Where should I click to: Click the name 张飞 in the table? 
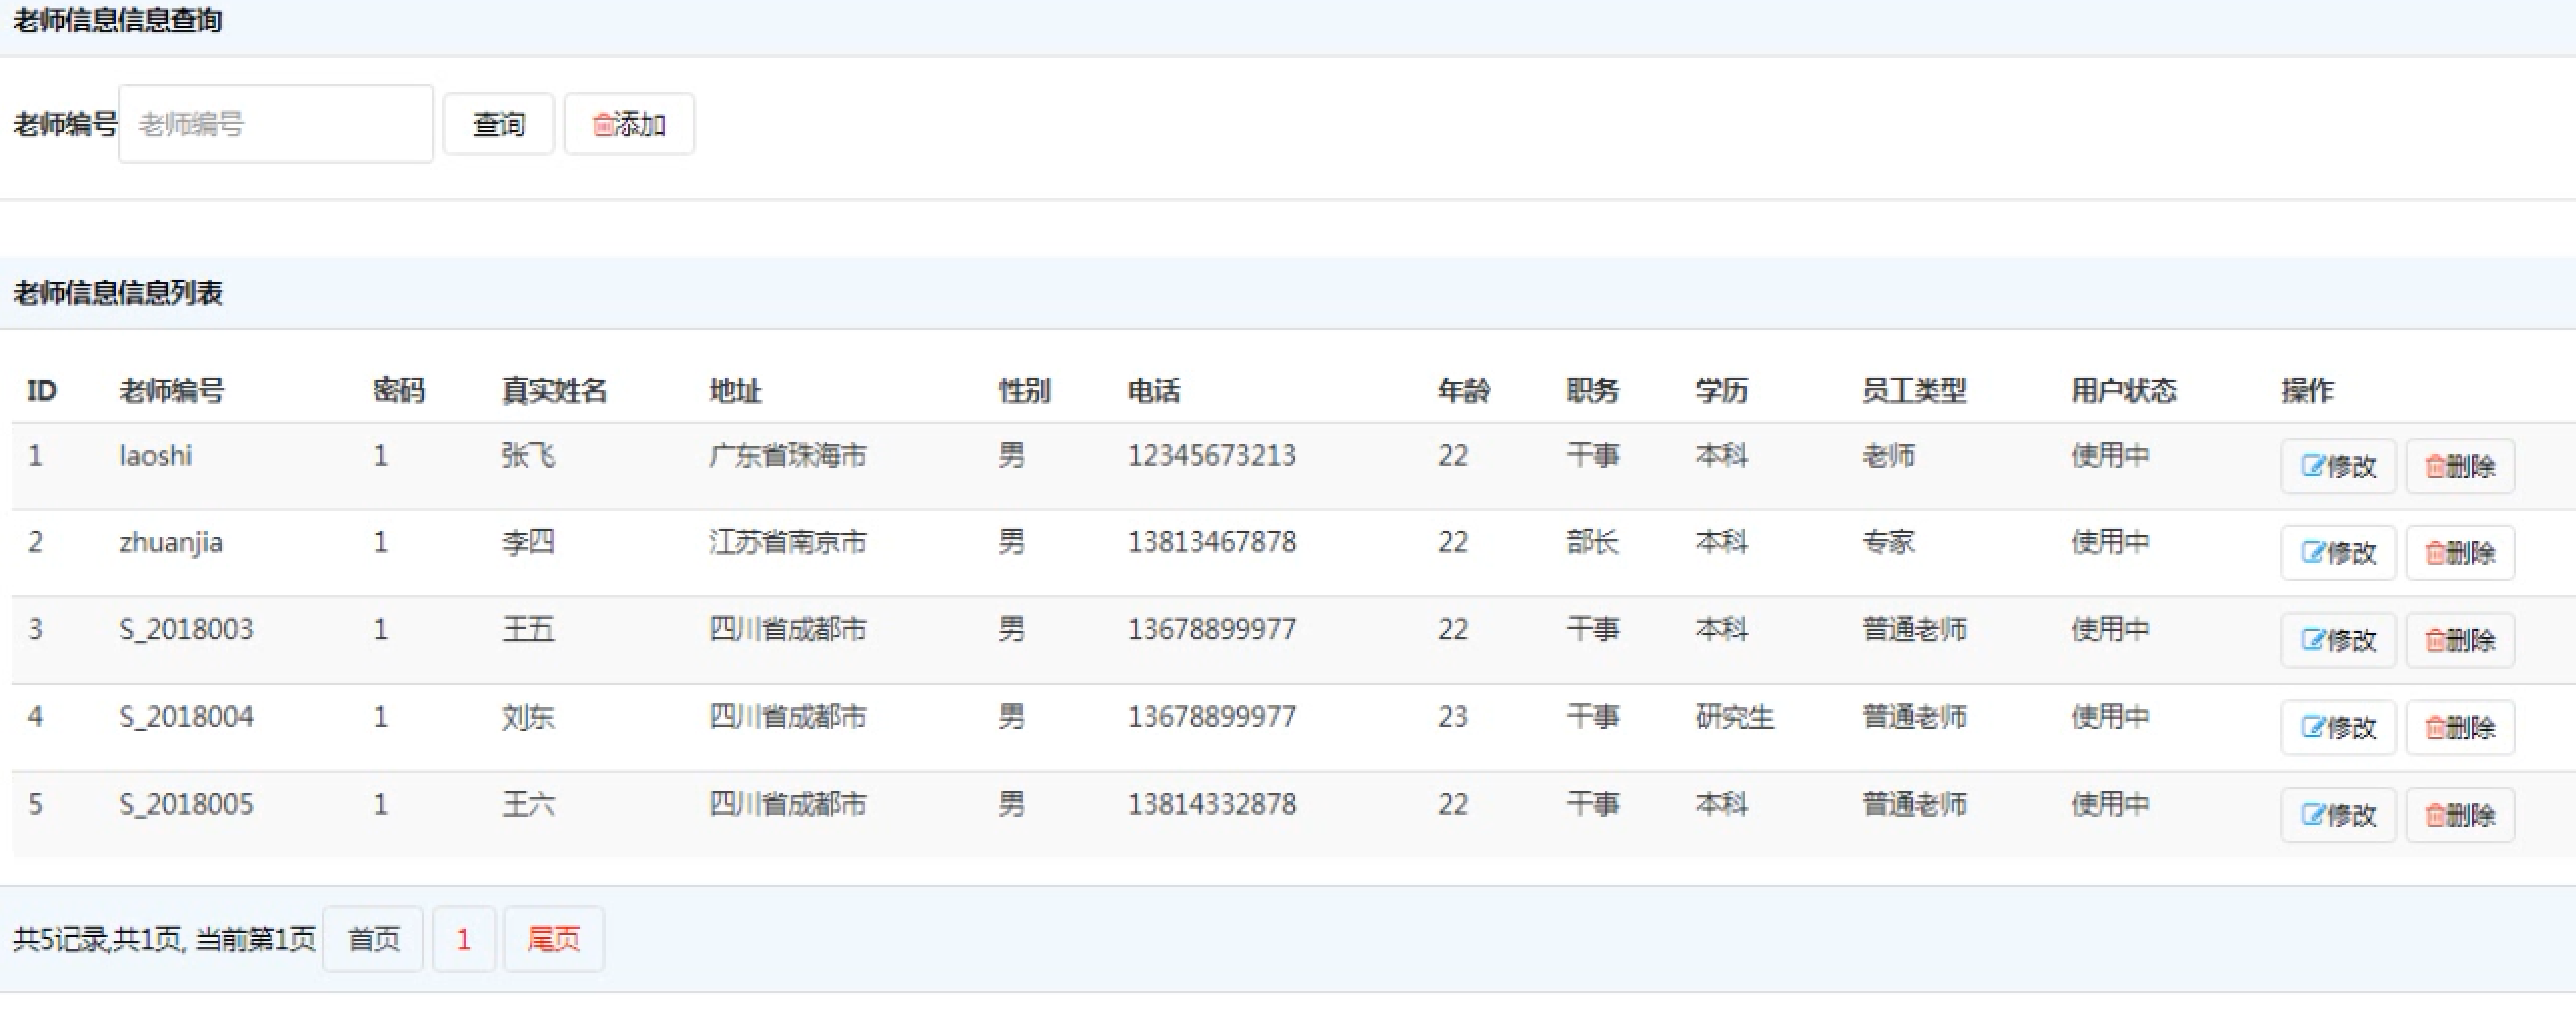[528, 455]
